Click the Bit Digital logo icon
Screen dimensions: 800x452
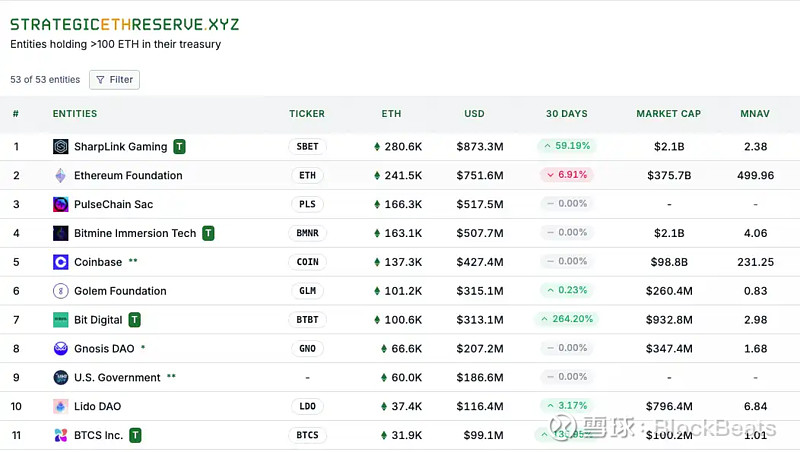[x=61, y=321]
